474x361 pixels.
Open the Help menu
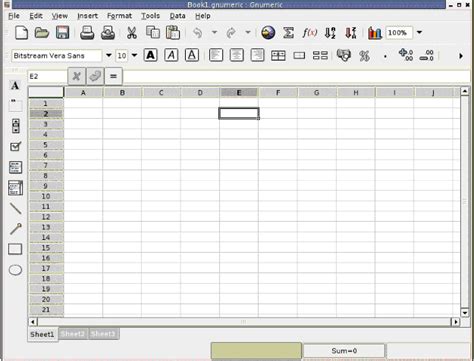[203, 16]
